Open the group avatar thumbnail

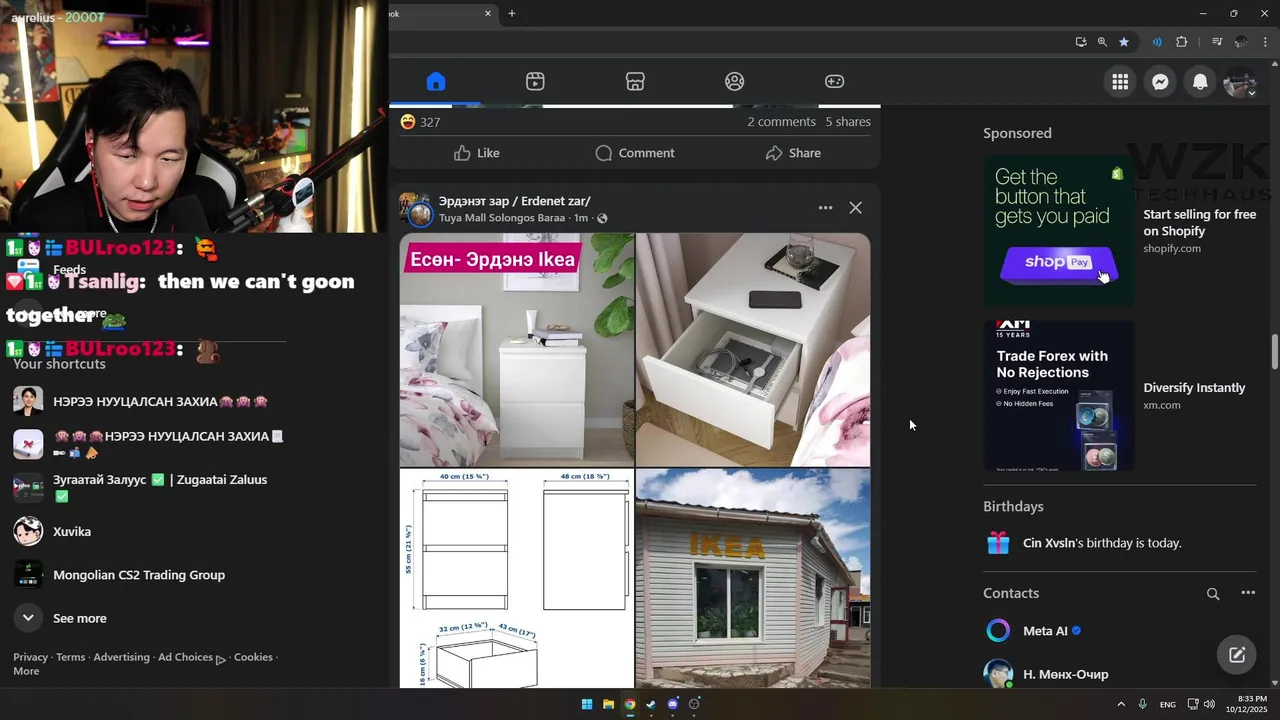415,209
